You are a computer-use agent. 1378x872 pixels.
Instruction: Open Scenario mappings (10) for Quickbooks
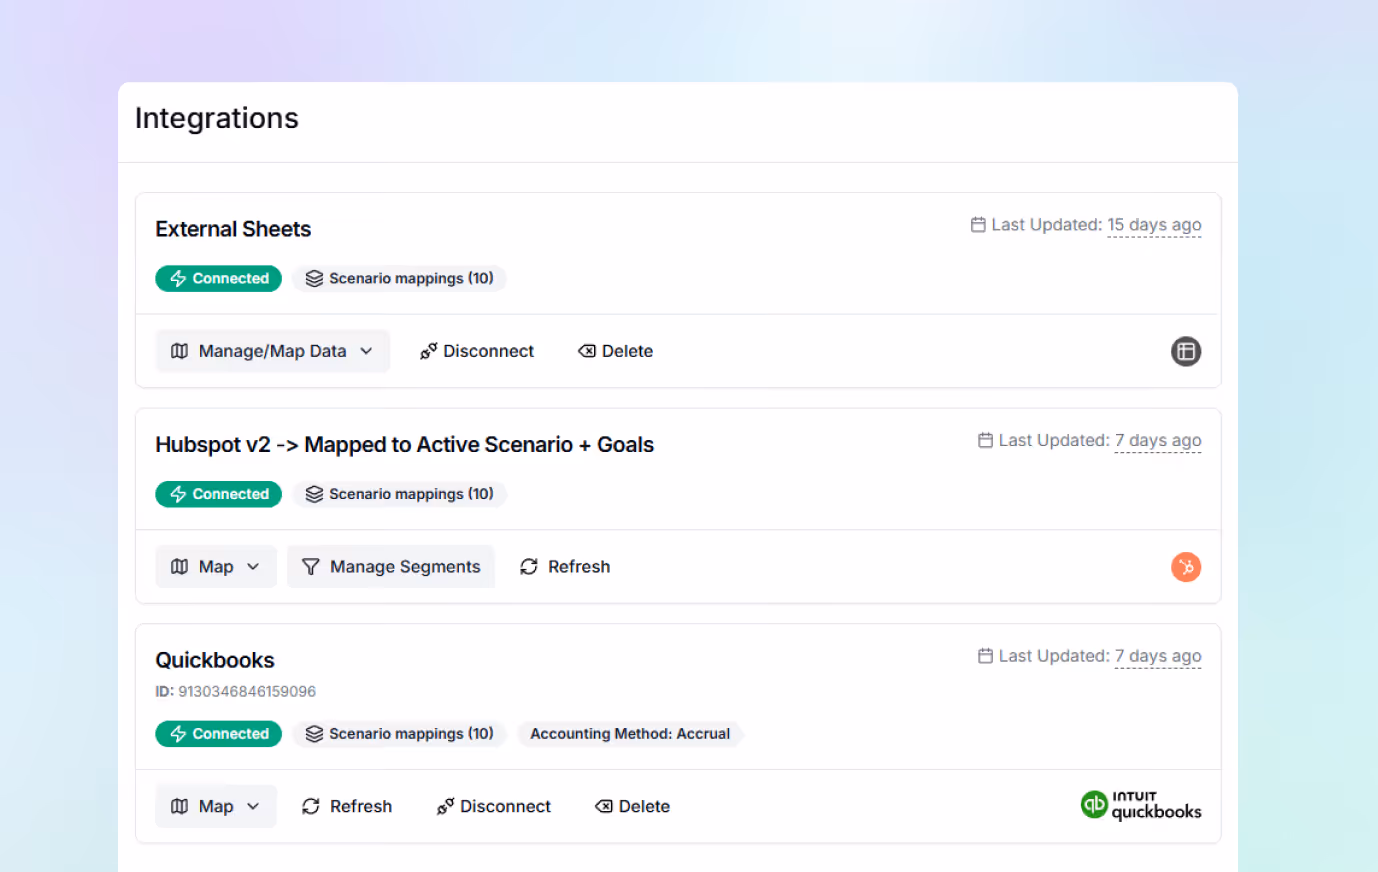coord(400,734)
